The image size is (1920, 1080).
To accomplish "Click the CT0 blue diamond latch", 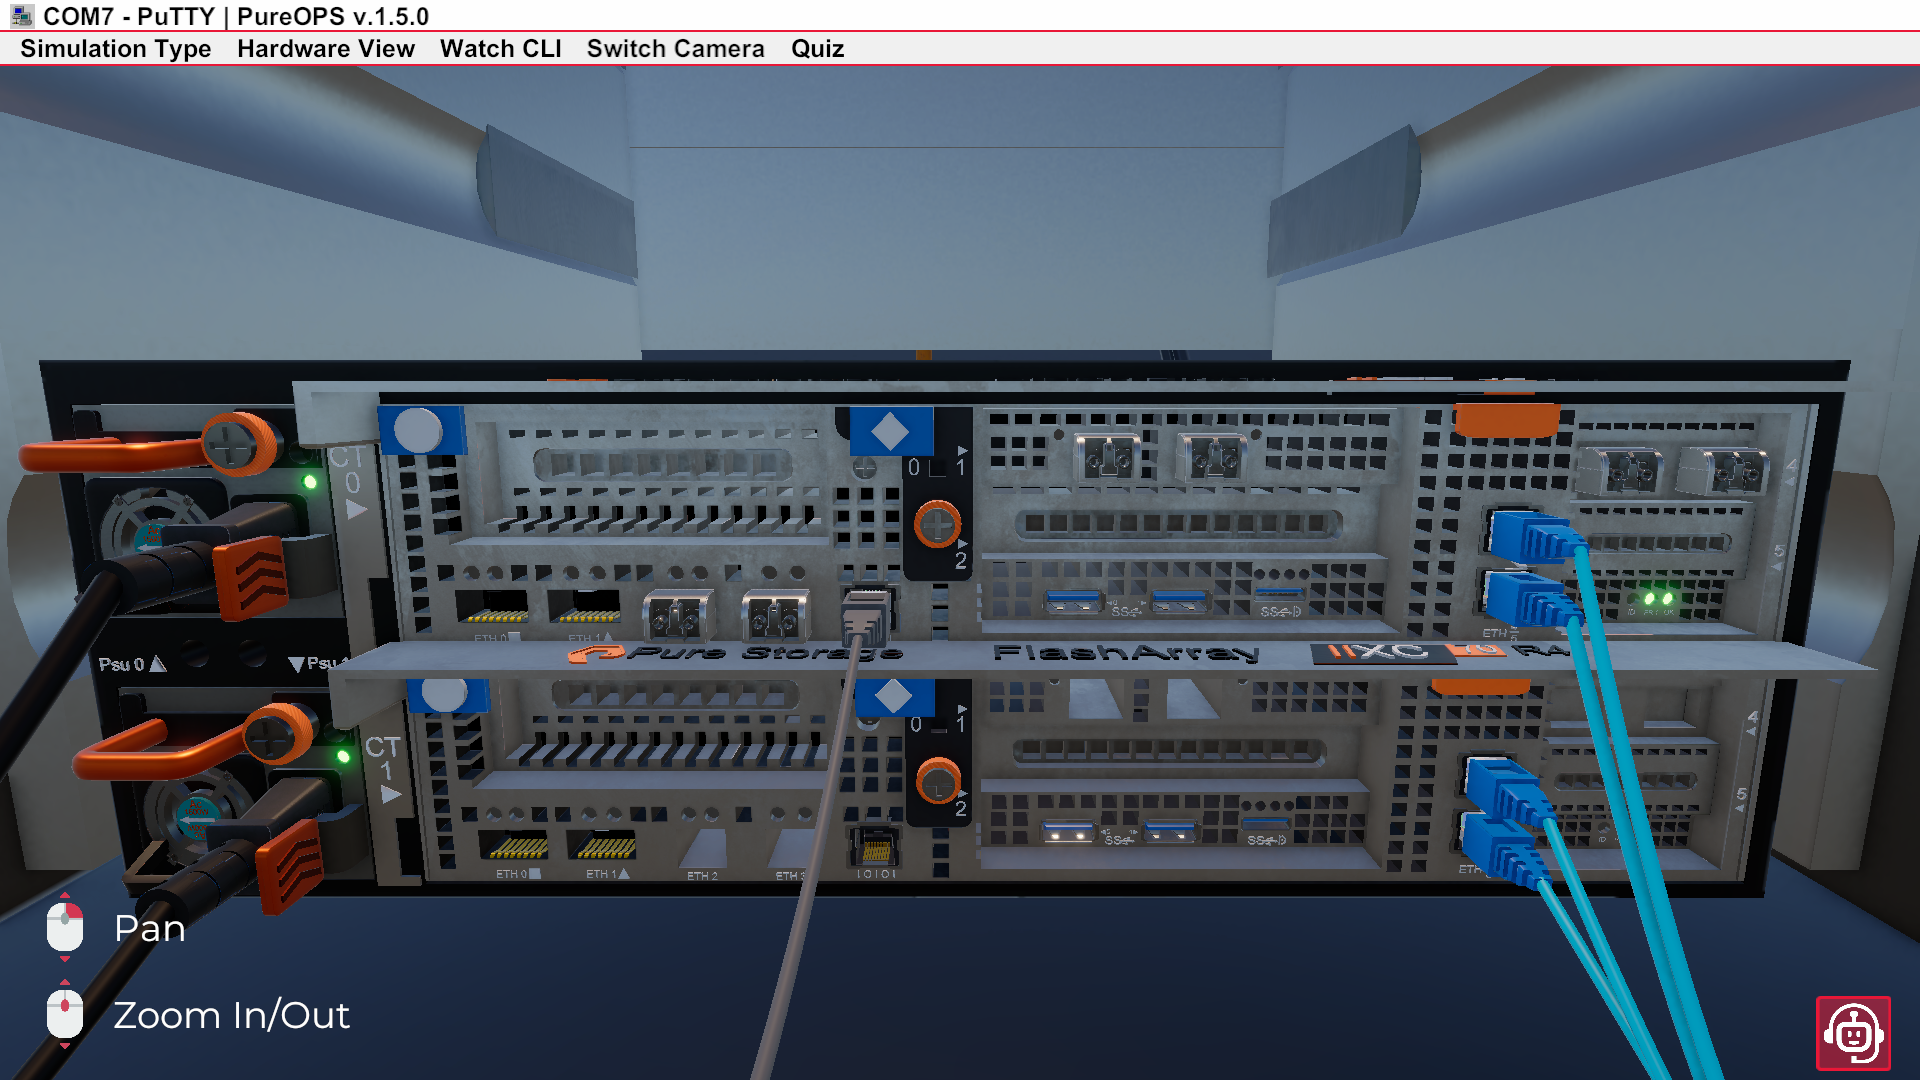I will 890,432.
